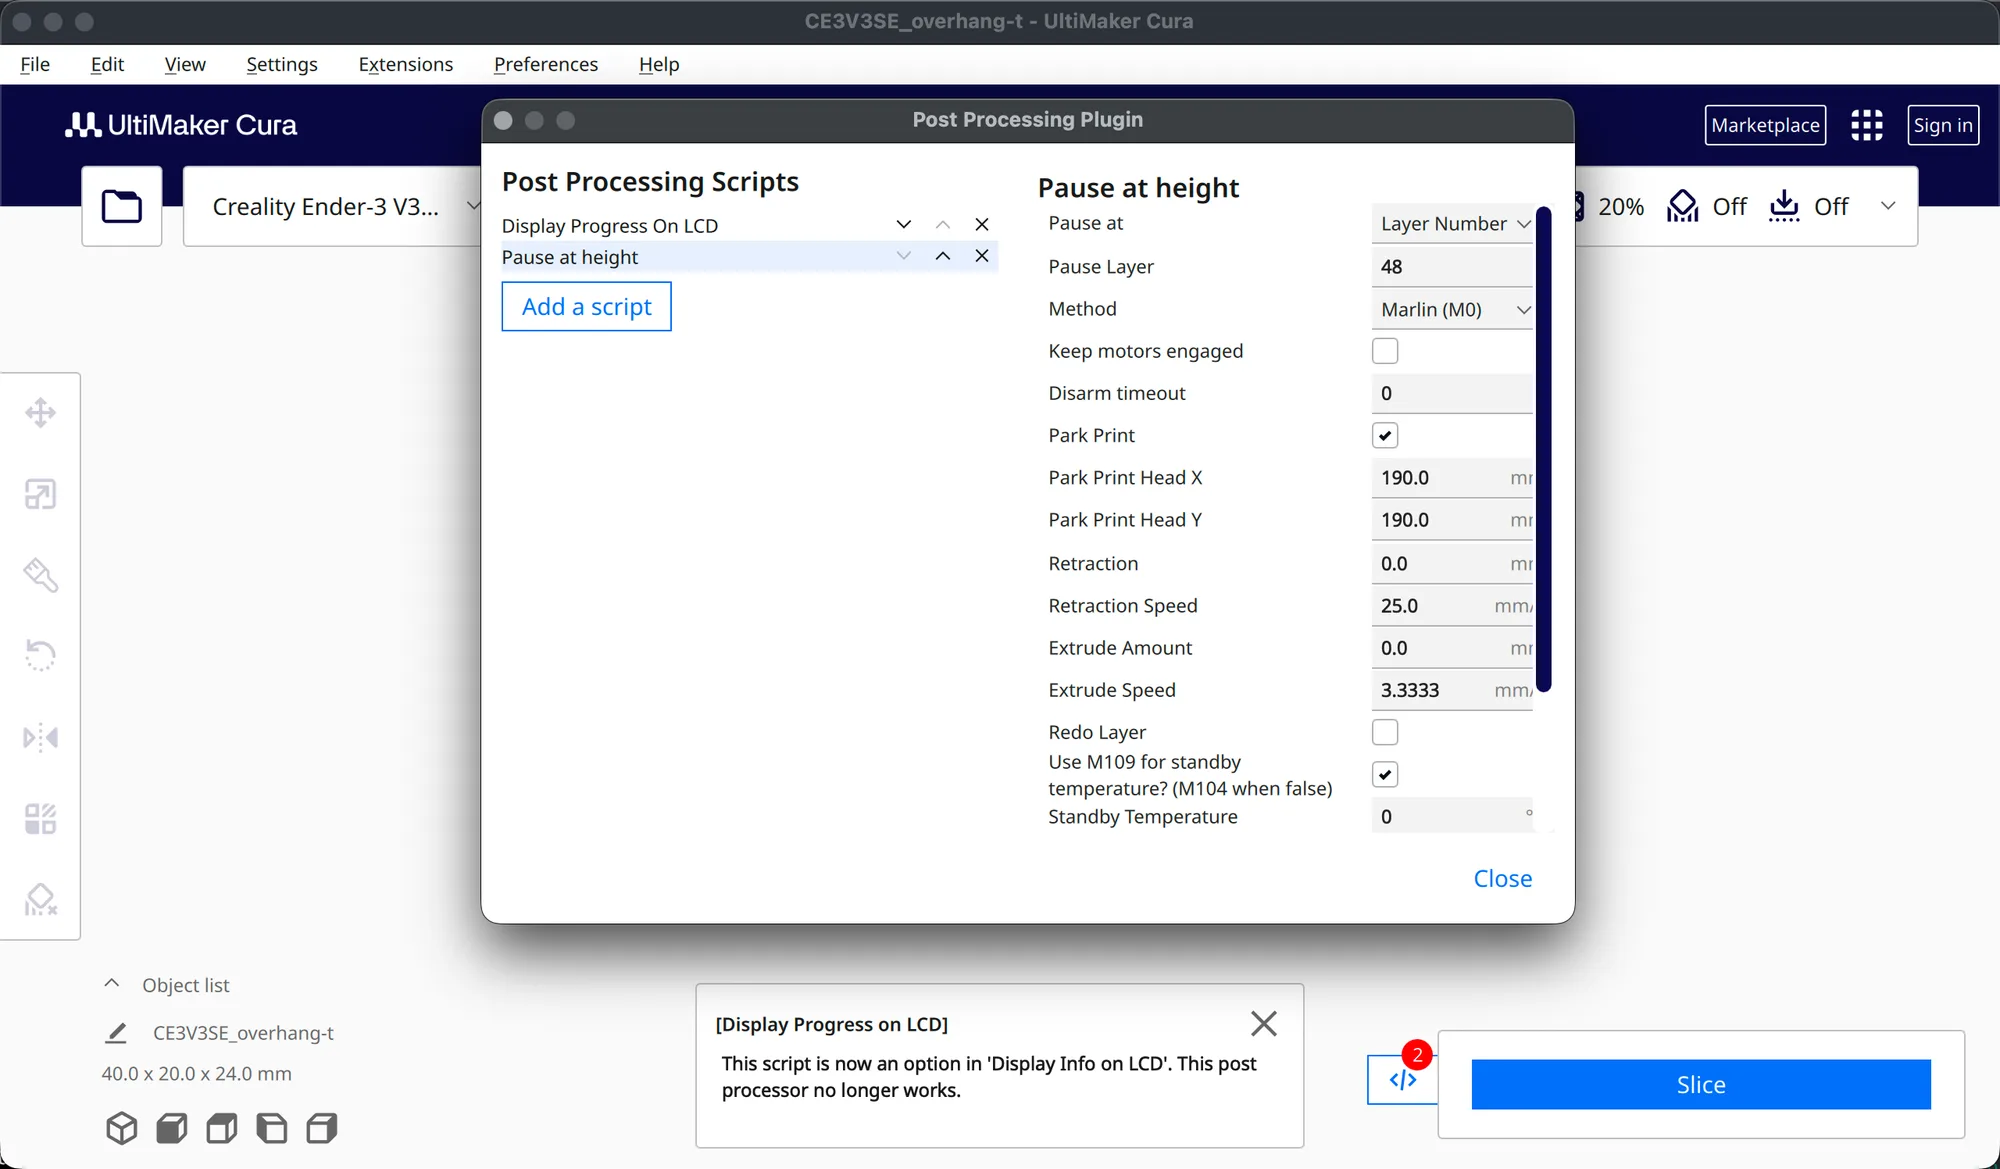Click the adhesion Off icon in settings bar
This screenshot has height=1169, width=2000.
pyautogui.click(x=1784, y=206)
